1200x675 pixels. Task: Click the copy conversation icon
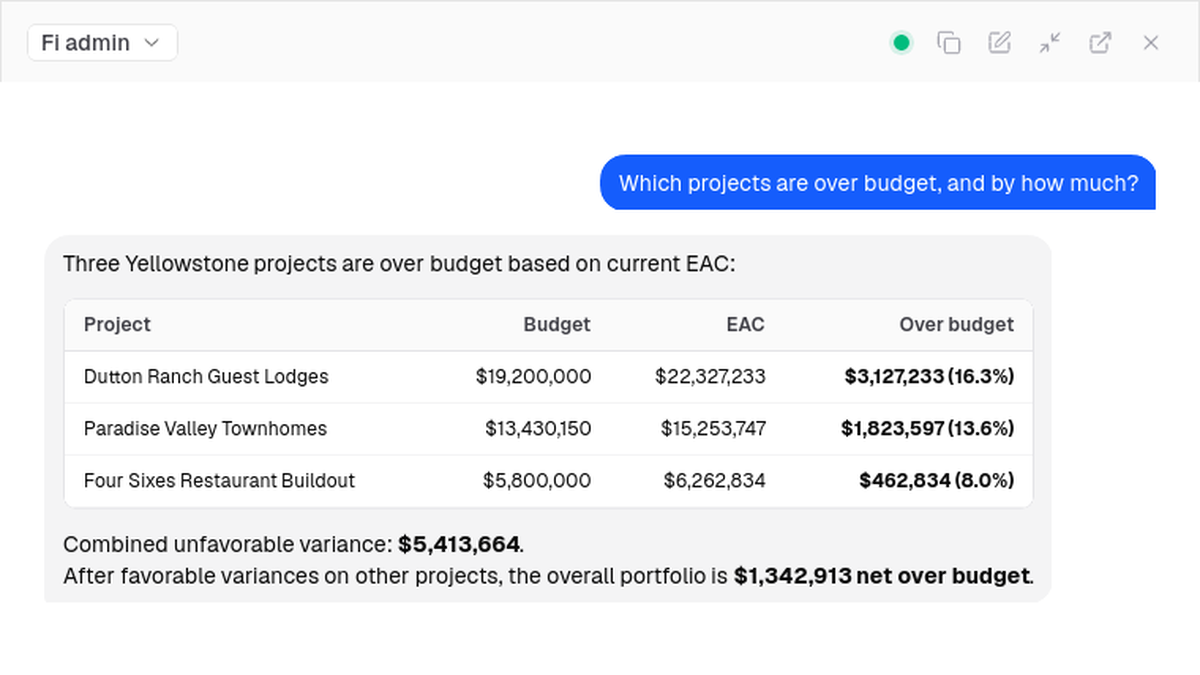[x=948, y=43]
